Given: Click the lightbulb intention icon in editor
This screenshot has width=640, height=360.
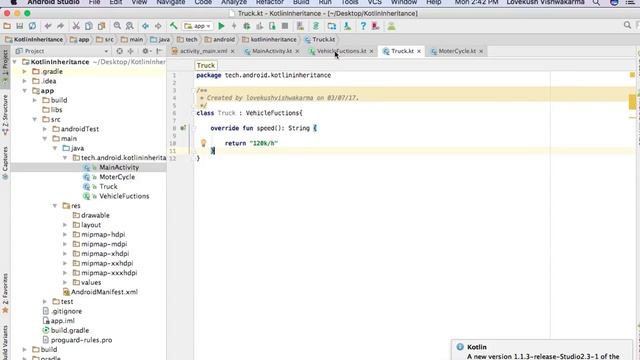Looking at the screenshot, I should click(203, 142).
